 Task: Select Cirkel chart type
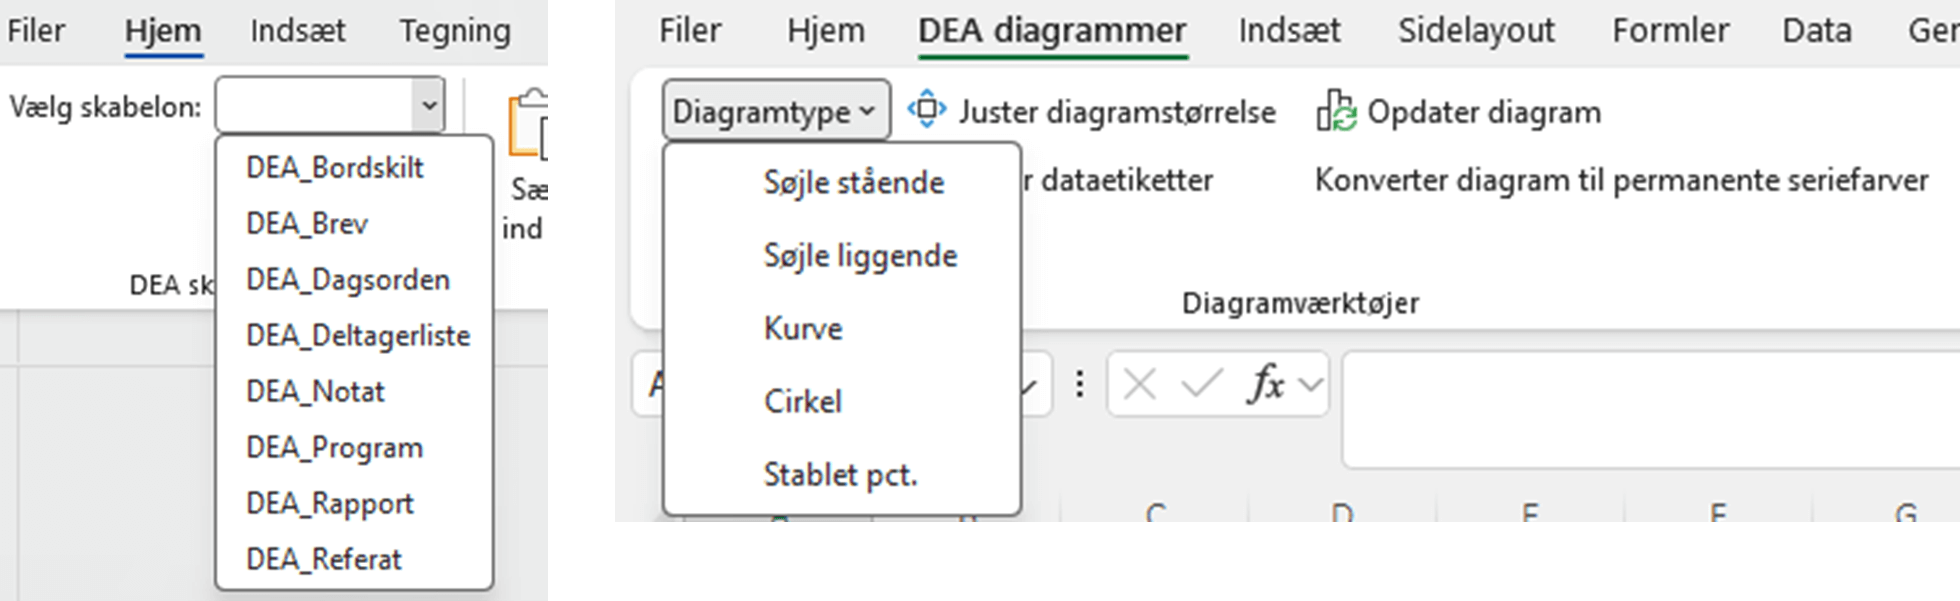[803, 400]
